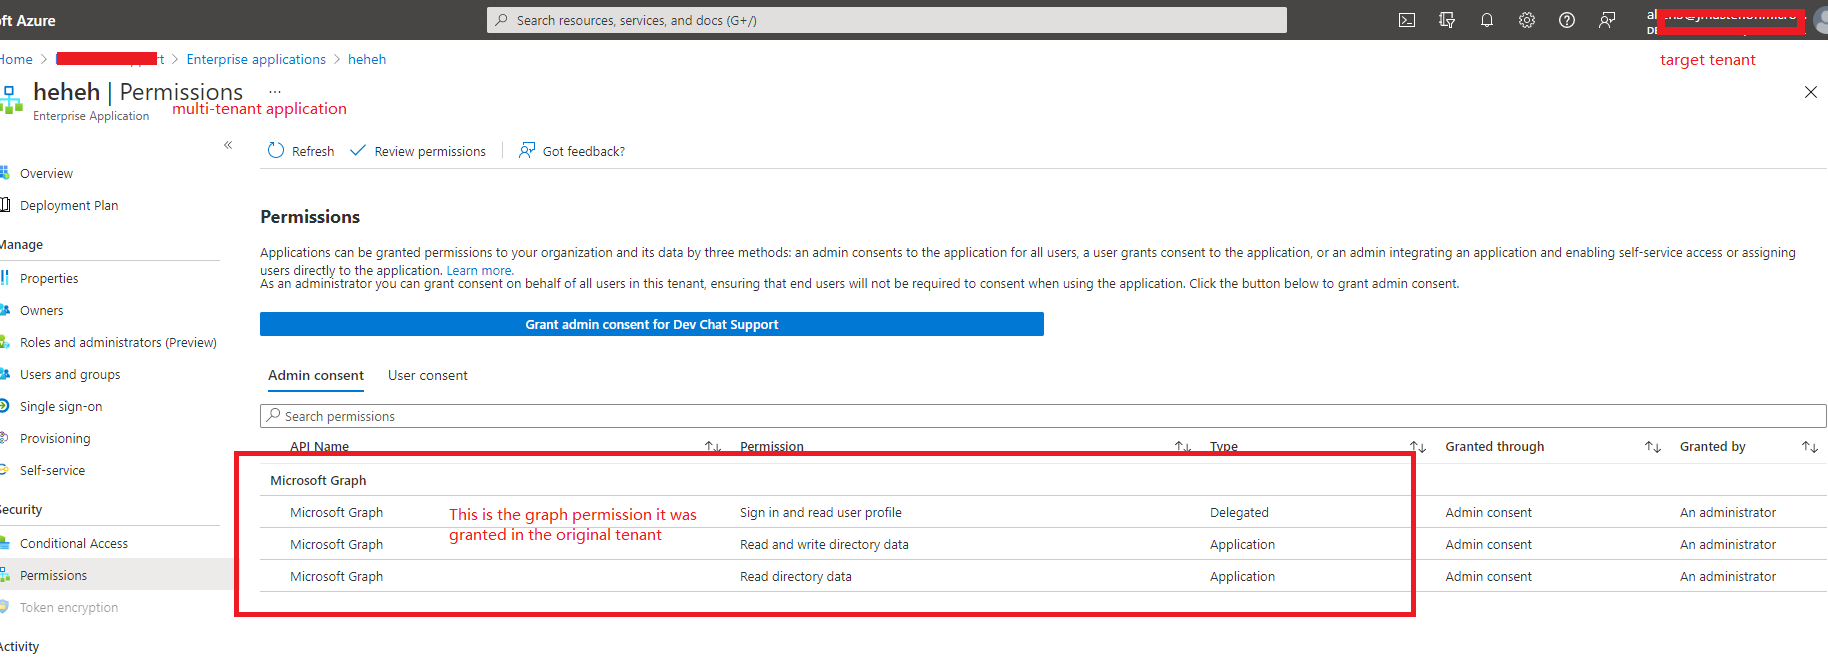Select the 'Sign in and read user profile' permission
Screen dimensions: 1828x658
coord(821,512)
